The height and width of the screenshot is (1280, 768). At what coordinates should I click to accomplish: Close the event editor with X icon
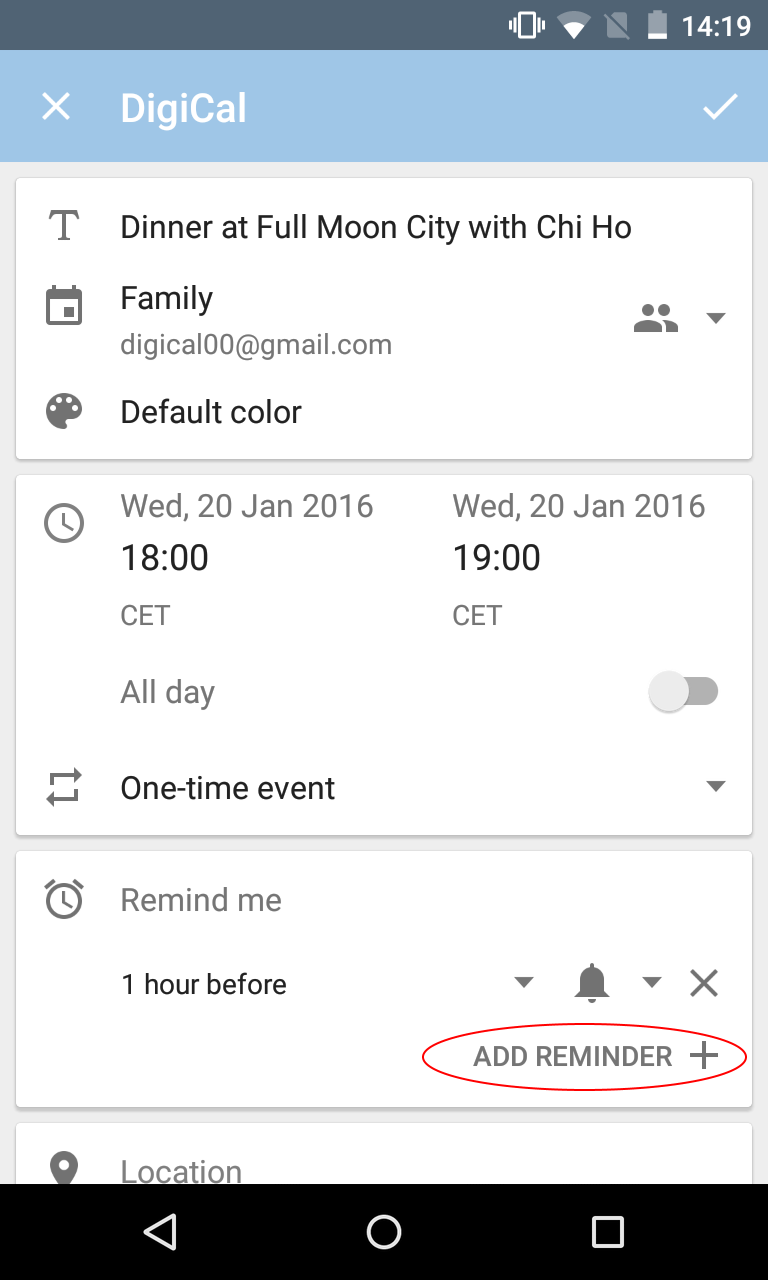pos(56,107)
